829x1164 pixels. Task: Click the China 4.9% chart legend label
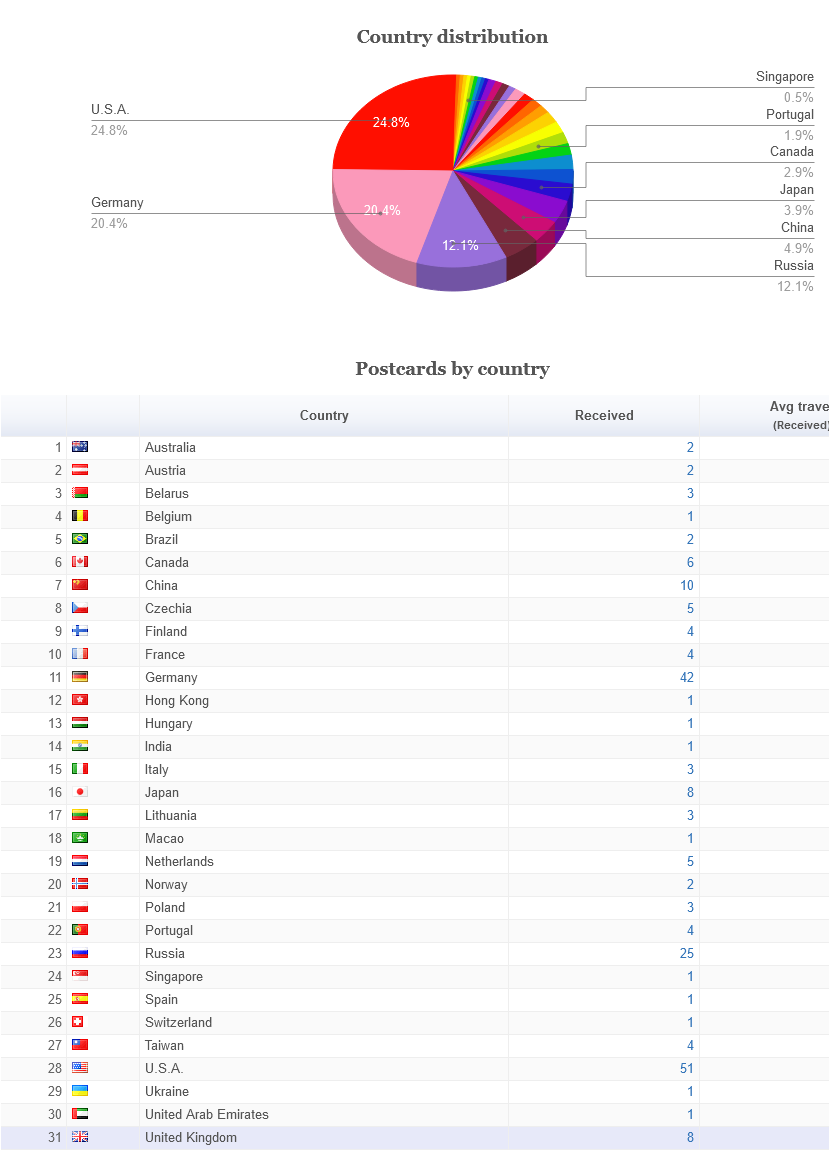click(x=797, y=238)
